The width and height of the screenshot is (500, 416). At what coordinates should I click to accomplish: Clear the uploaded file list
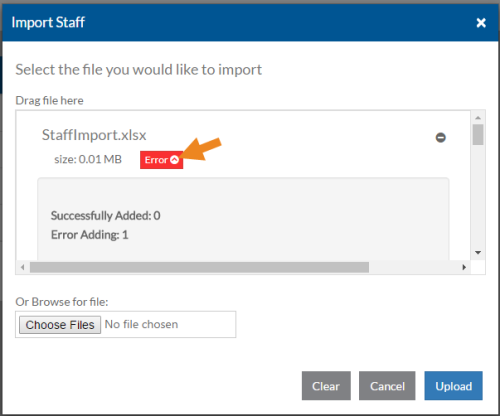pos(326,386)
